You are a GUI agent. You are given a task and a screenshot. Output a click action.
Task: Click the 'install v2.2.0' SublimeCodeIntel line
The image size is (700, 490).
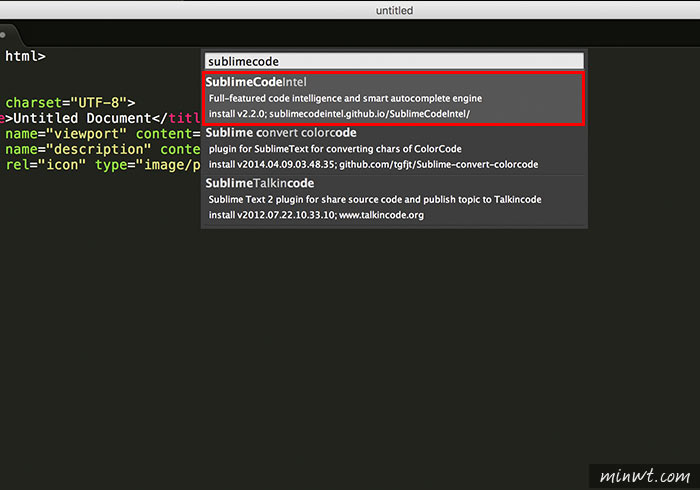tap(339, 114)
